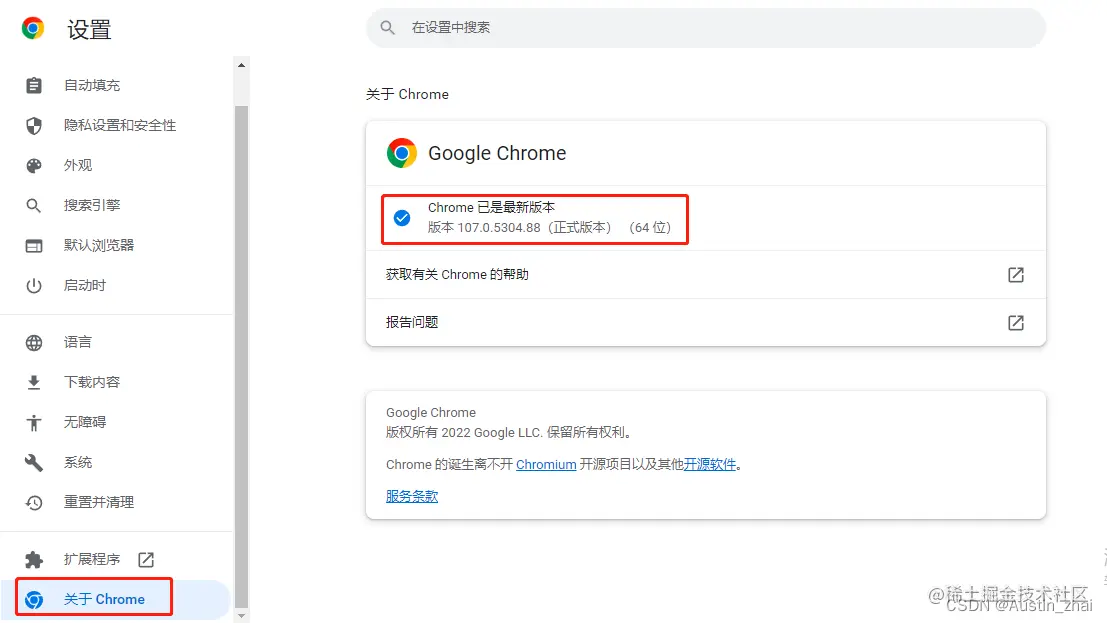Click the 系统 wrench icon
The width and height of the screenshot is (1107, 623).
coord(34,463)
